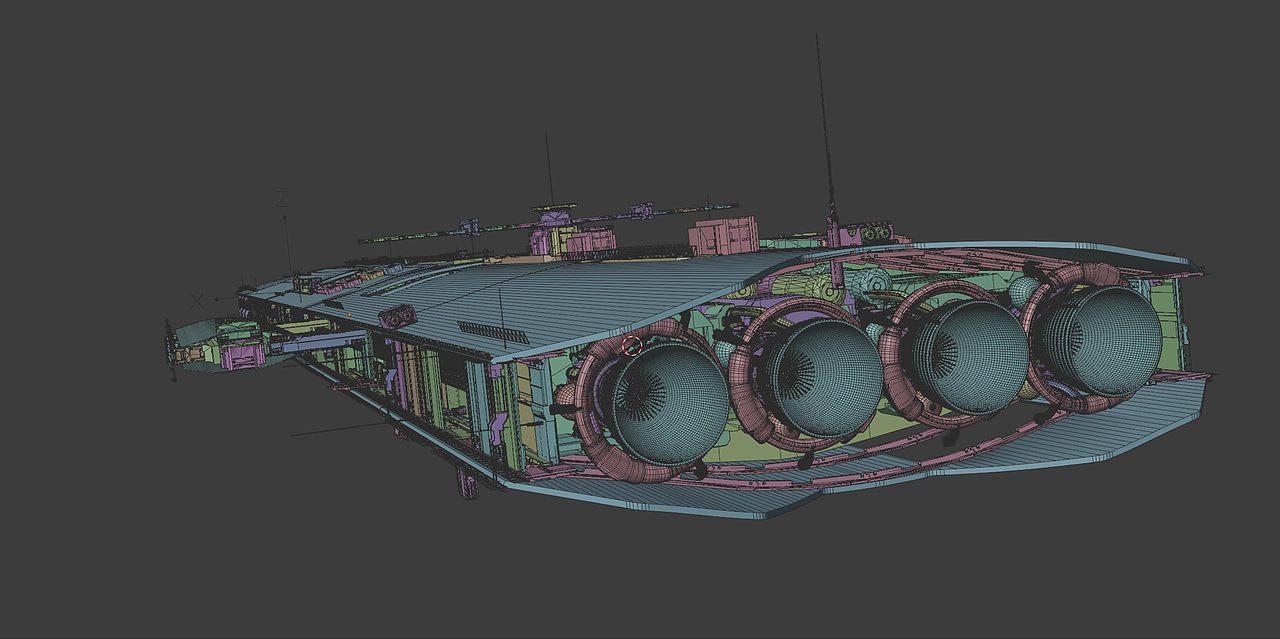Select the large pink box on top deck
This screenshot has height=639, width=1280.
coord(724,236)
